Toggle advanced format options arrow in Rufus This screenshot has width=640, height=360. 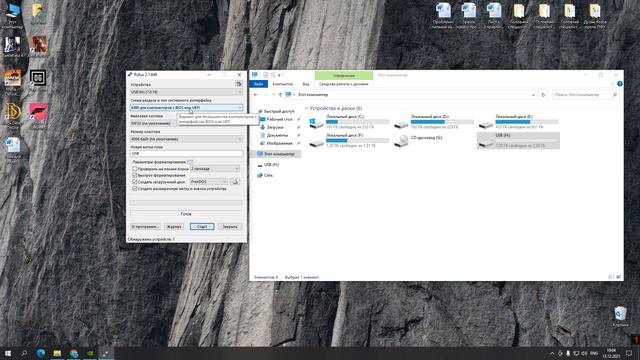tap(190, 162)
